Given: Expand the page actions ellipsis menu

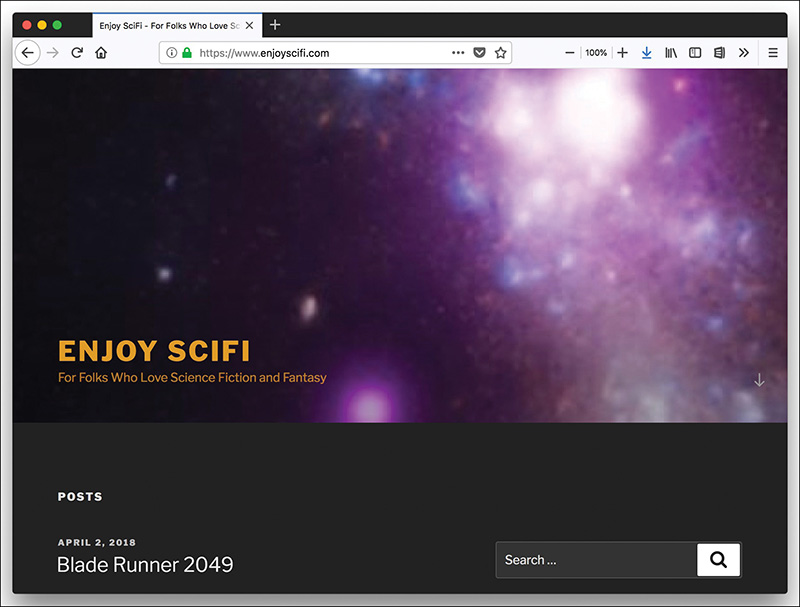Looking at the screenshot, I should point(458,52).
